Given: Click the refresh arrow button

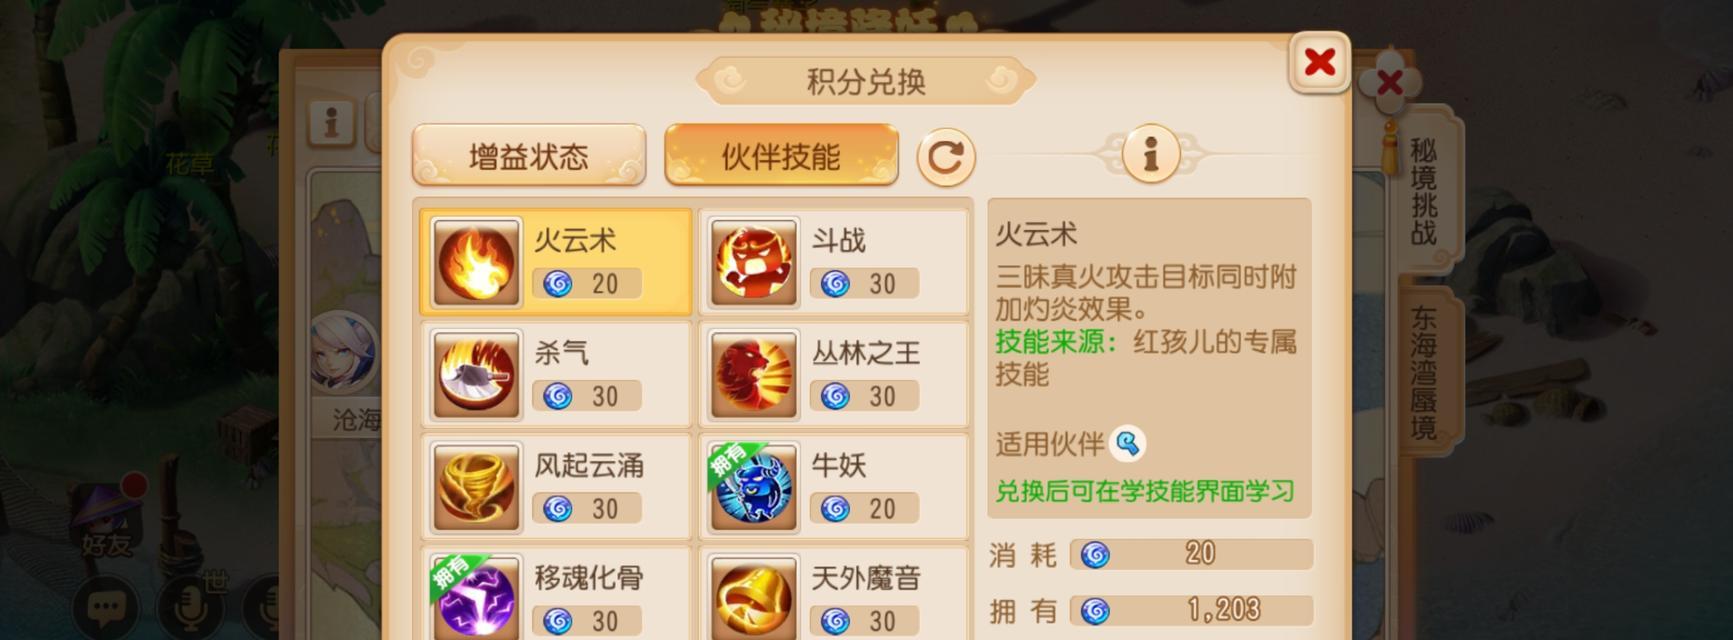Looking at the screenshot, I should point(946,157).
